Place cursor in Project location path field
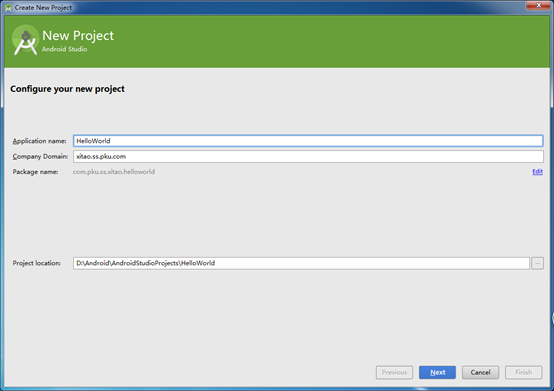This screenshot has height=391, width=554. coord(301,263)
